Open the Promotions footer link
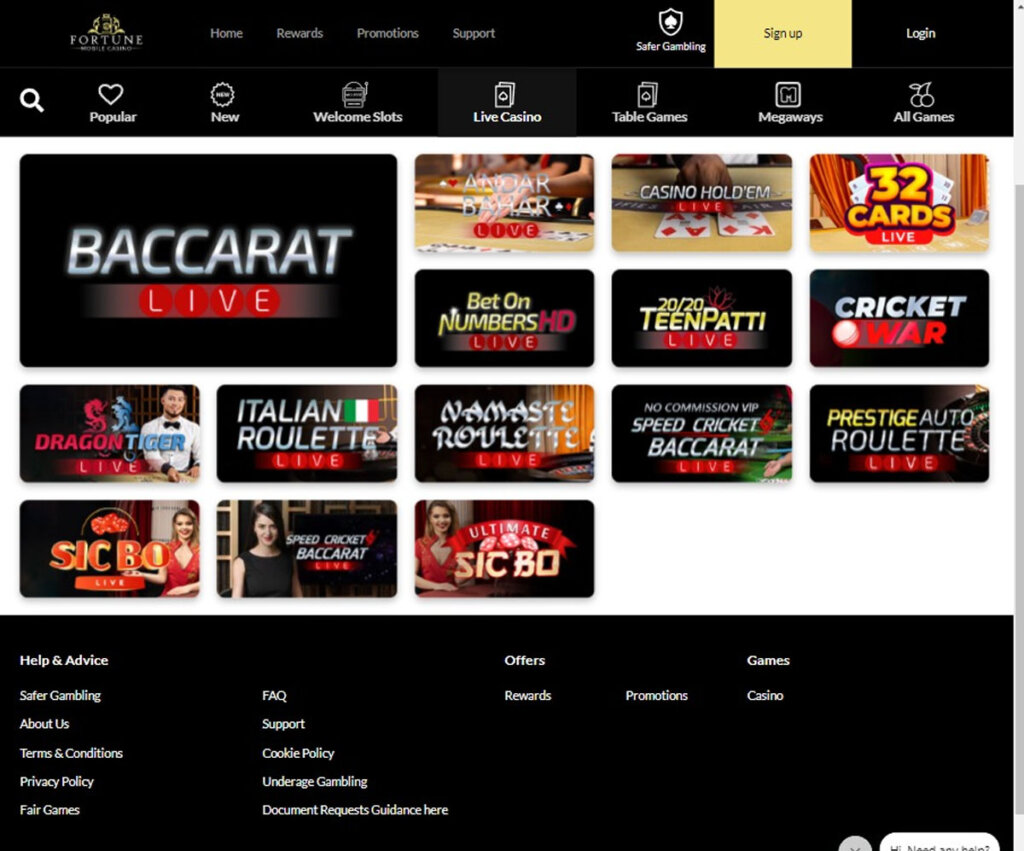The width and height of the screenshot is (1024, 851). coord(656,696)
